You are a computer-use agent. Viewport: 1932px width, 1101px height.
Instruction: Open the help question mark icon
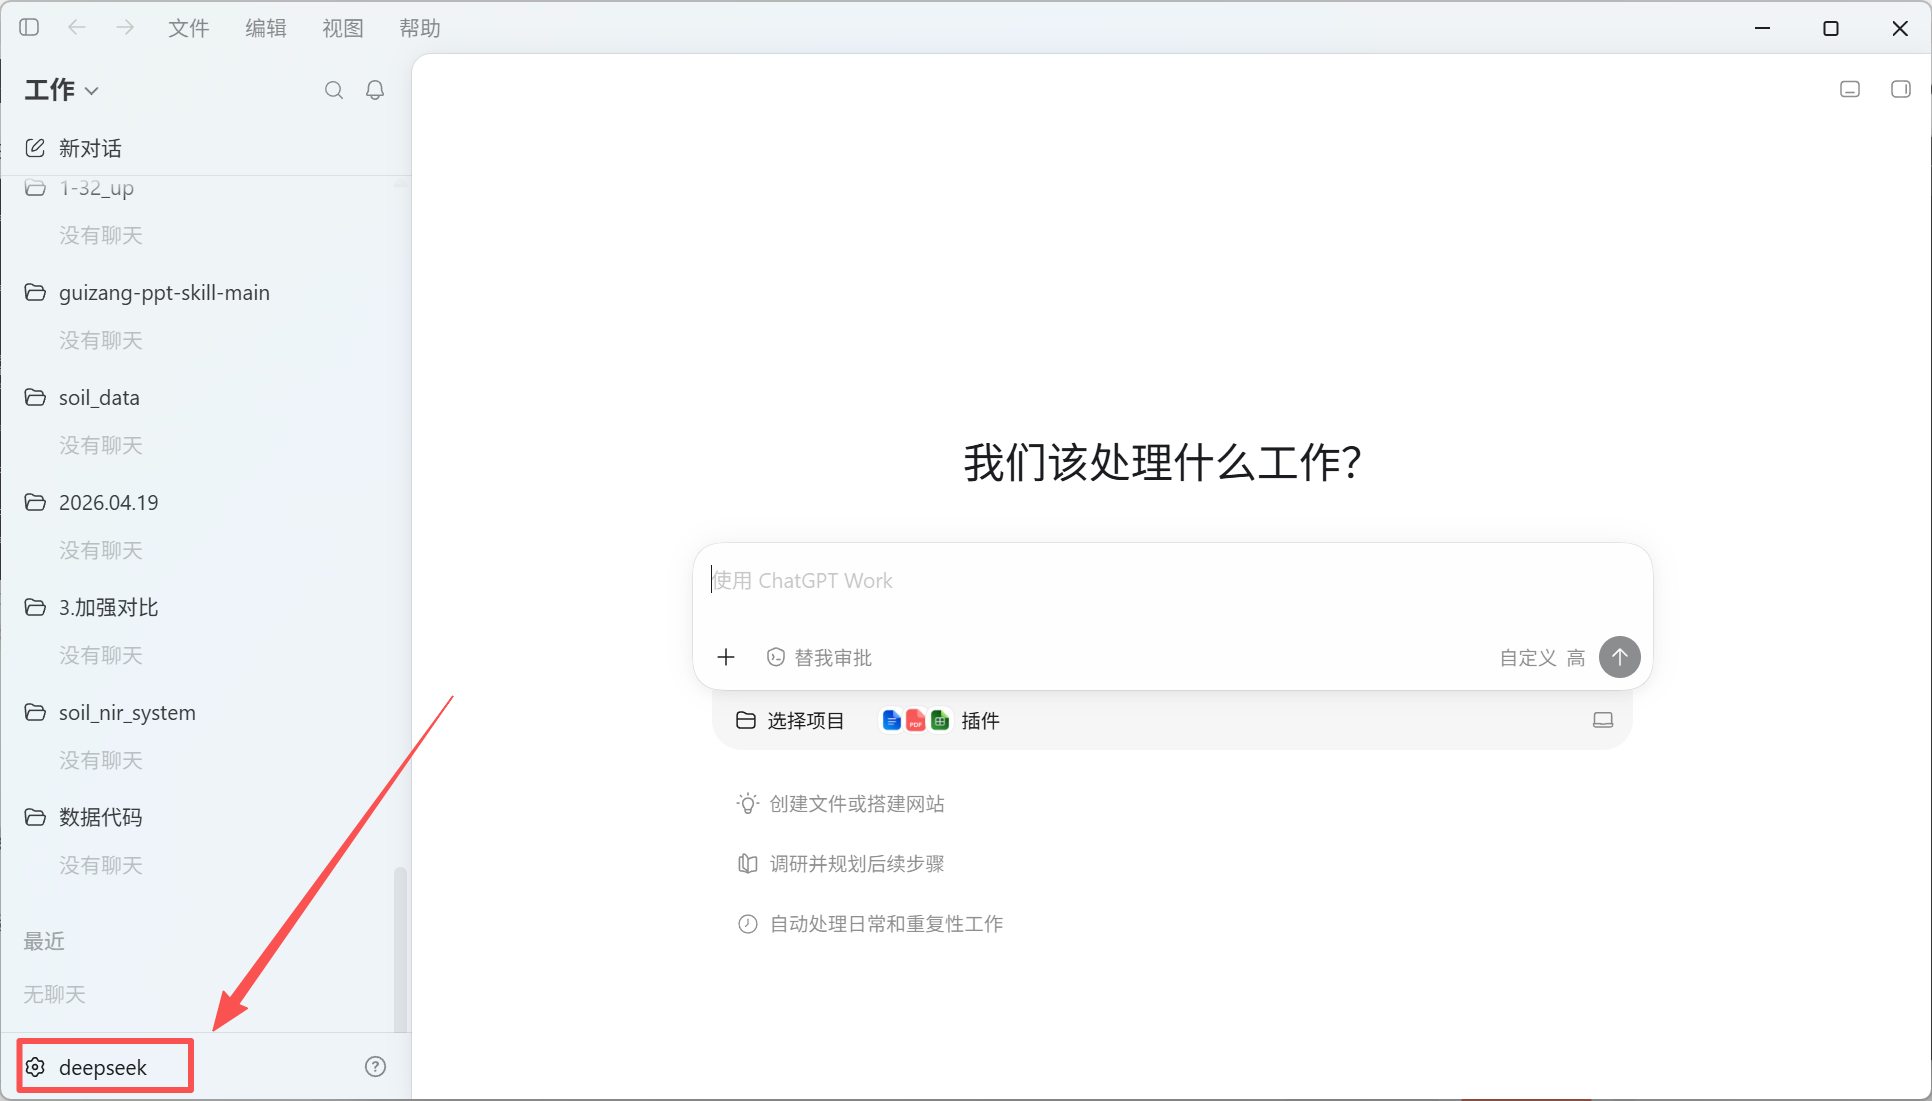pos(375,1066)
